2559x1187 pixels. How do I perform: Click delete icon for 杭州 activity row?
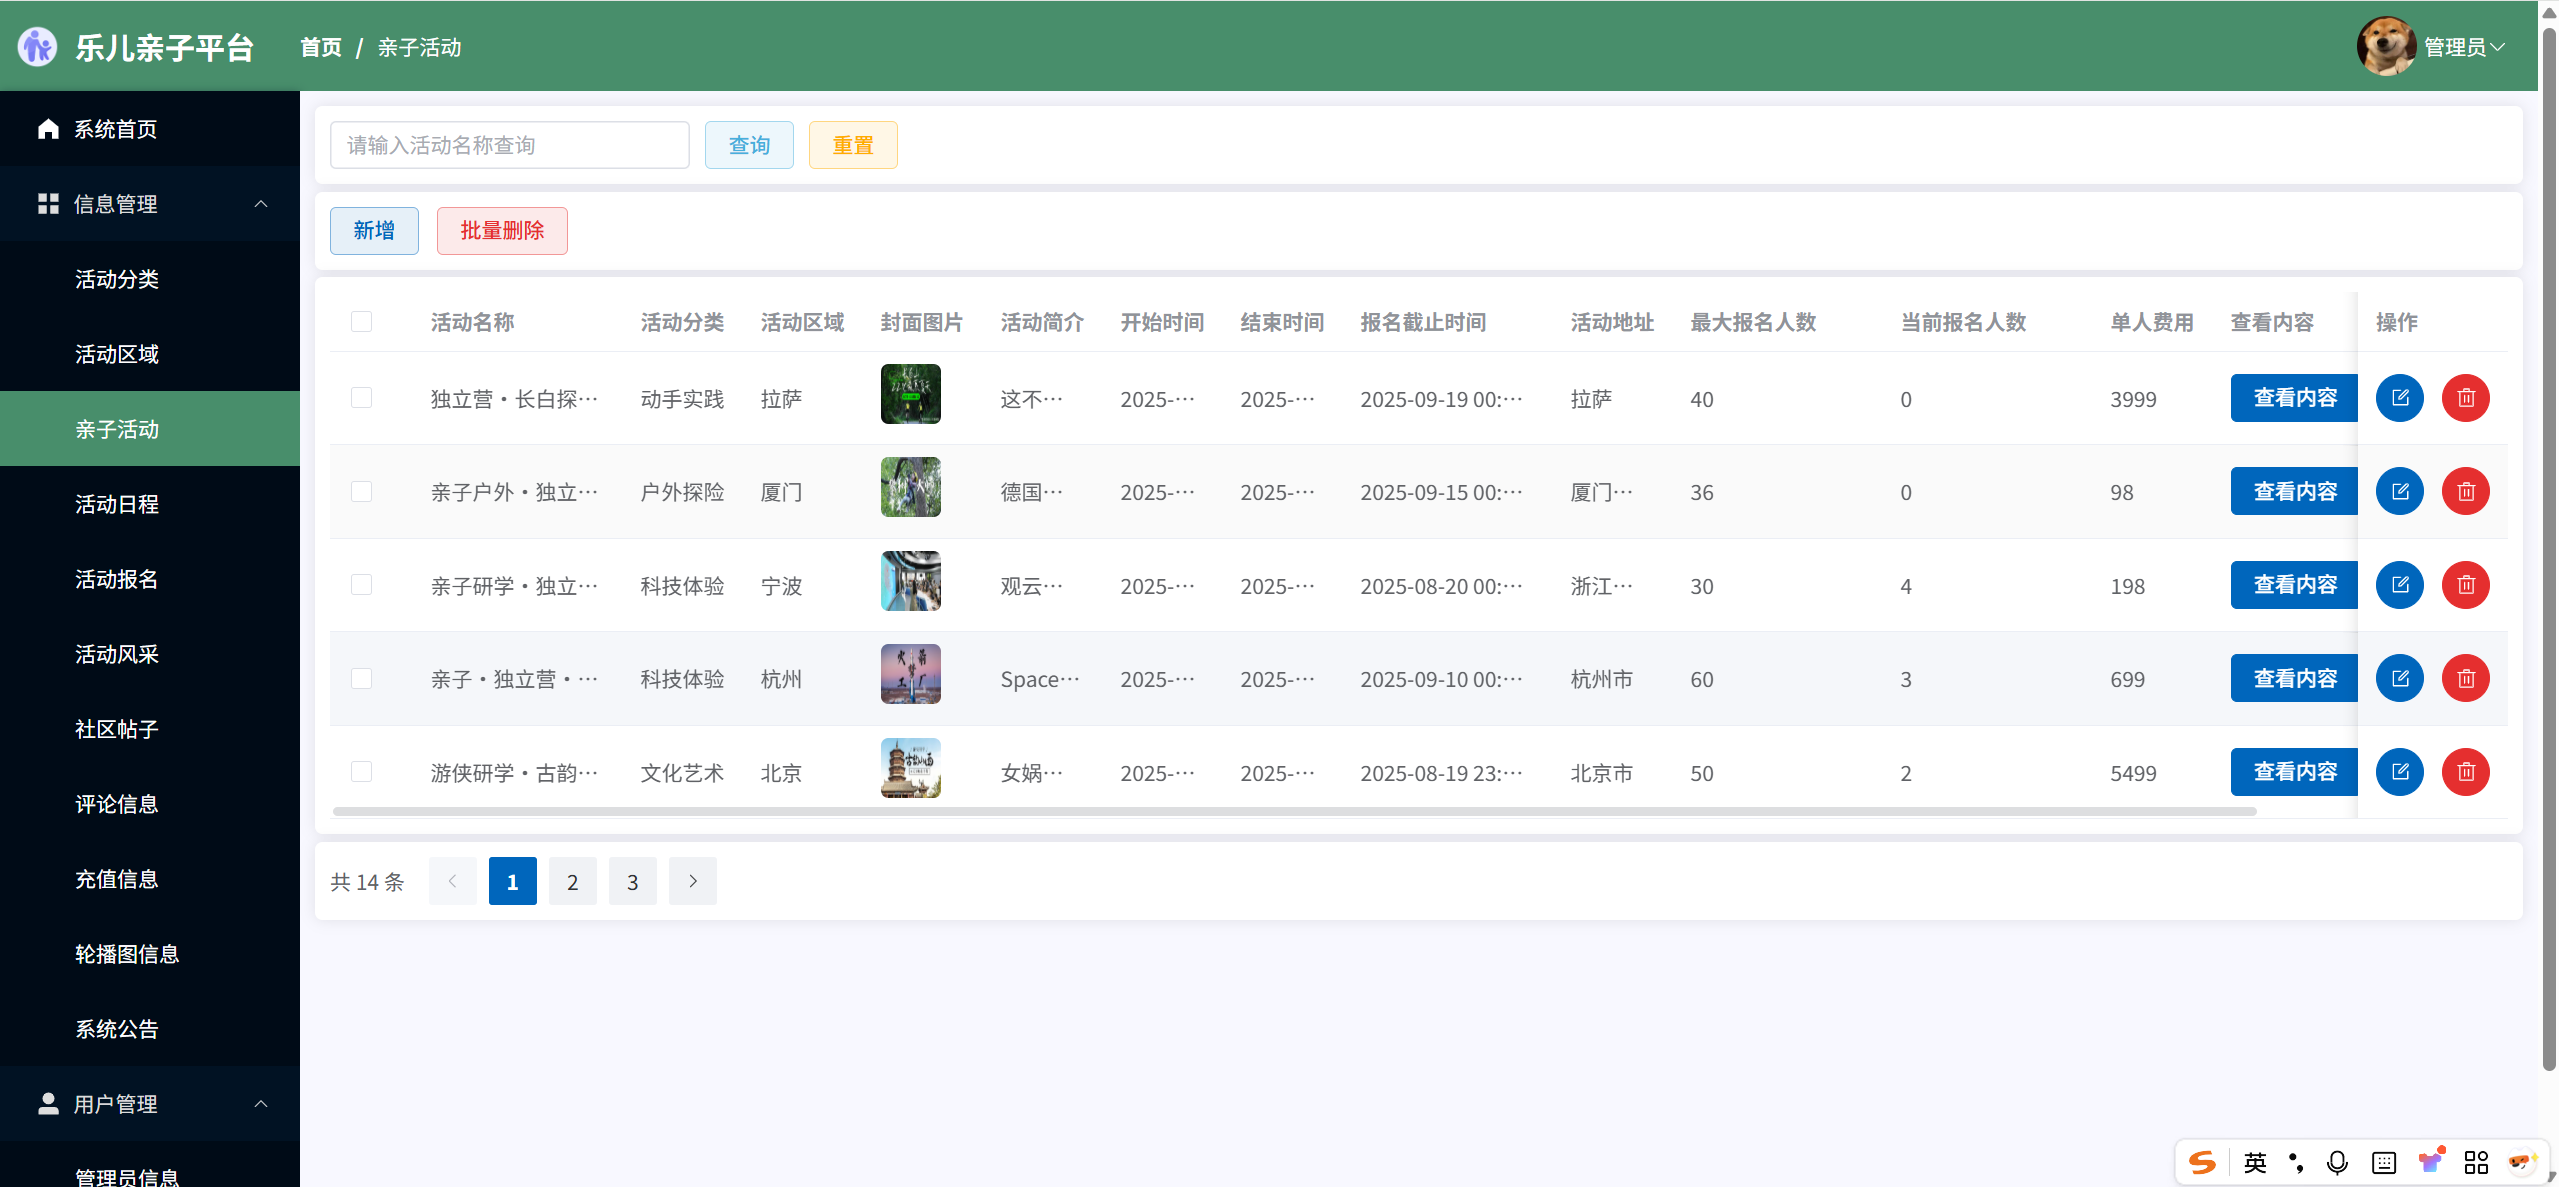(x=2465, y=679)
